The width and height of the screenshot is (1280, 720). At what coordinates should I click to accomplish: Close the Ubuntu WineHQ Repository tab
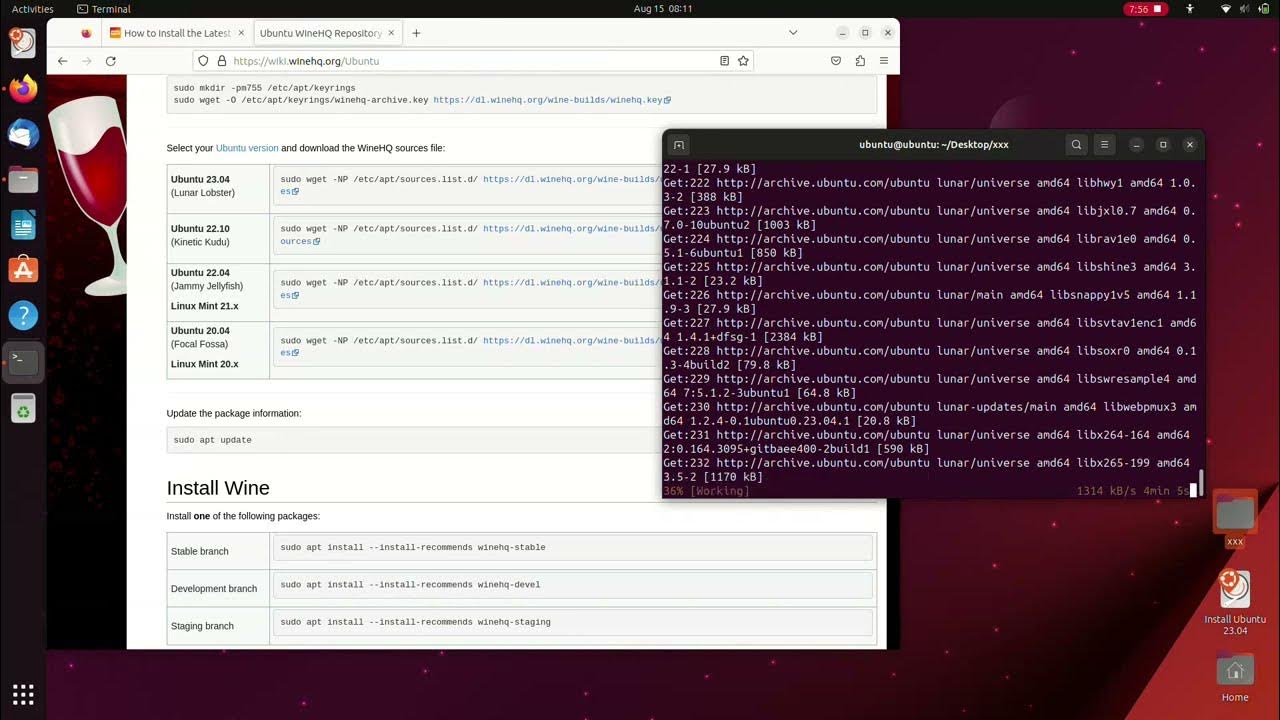(x=391, y=33)
